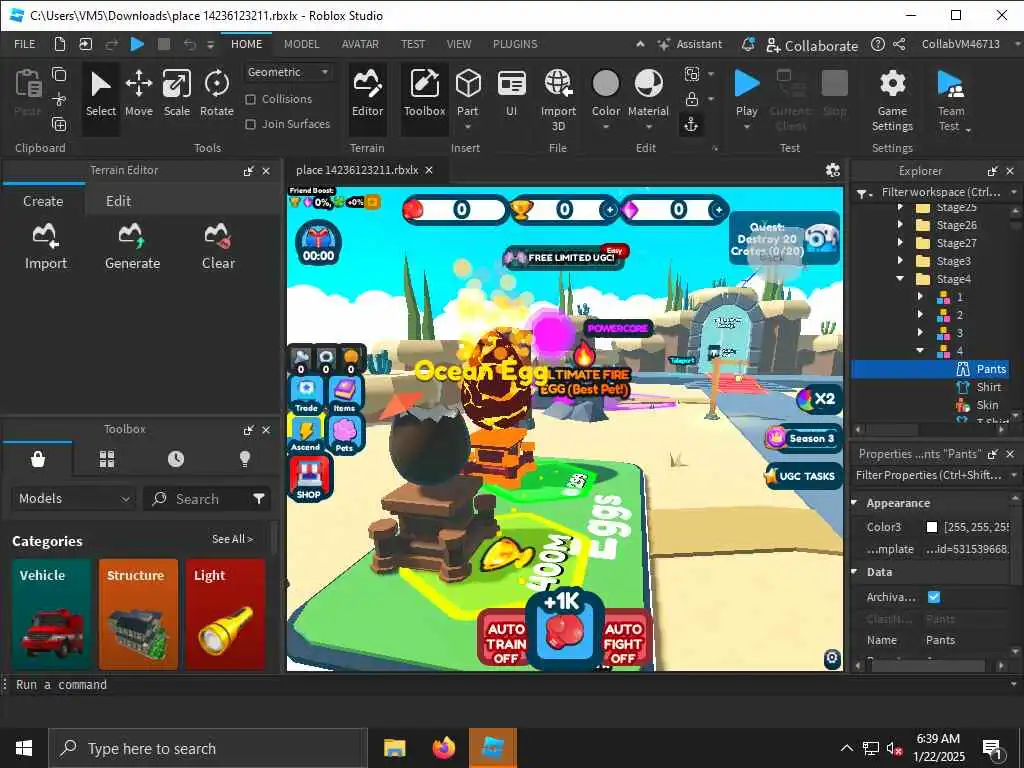Viewport: 1024px width, 768px height.
Task: Open Toolbox Recent clock tab
Action: click(x=176, y=459)
